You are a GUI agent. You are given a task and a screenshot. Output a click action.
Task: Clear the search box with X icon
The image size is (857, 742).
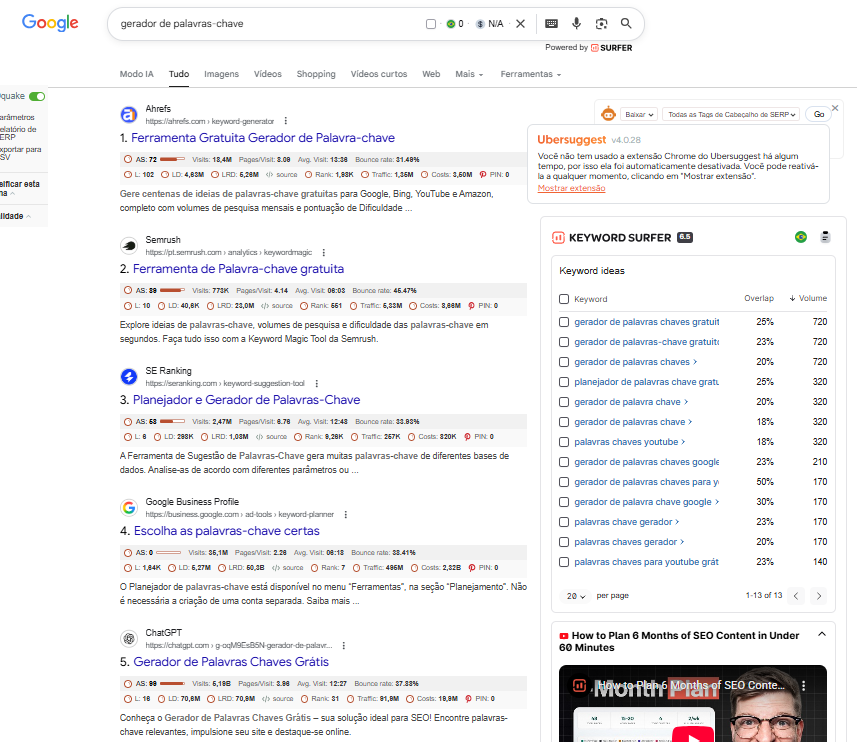click(520, 24)
